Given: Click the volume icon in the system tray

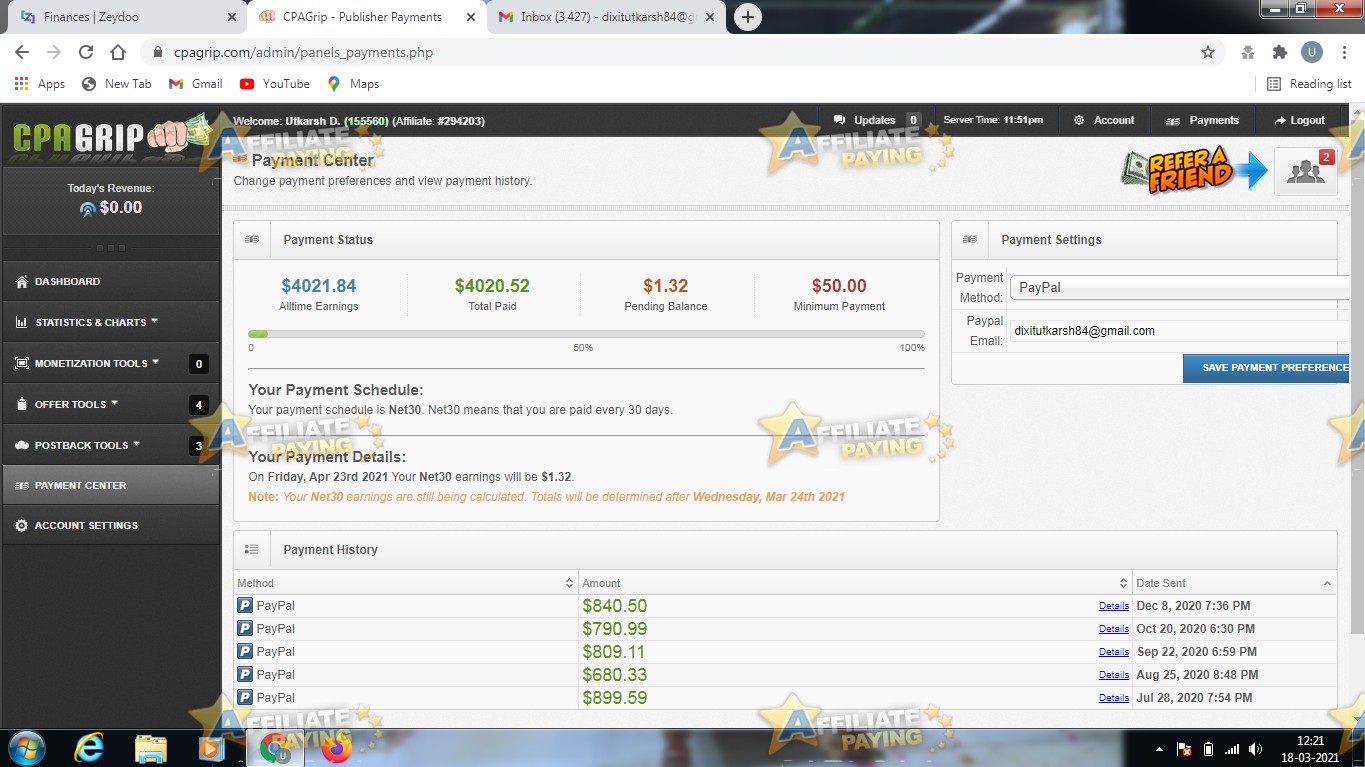Looking at the screenshot, I should pos(1256,748).
